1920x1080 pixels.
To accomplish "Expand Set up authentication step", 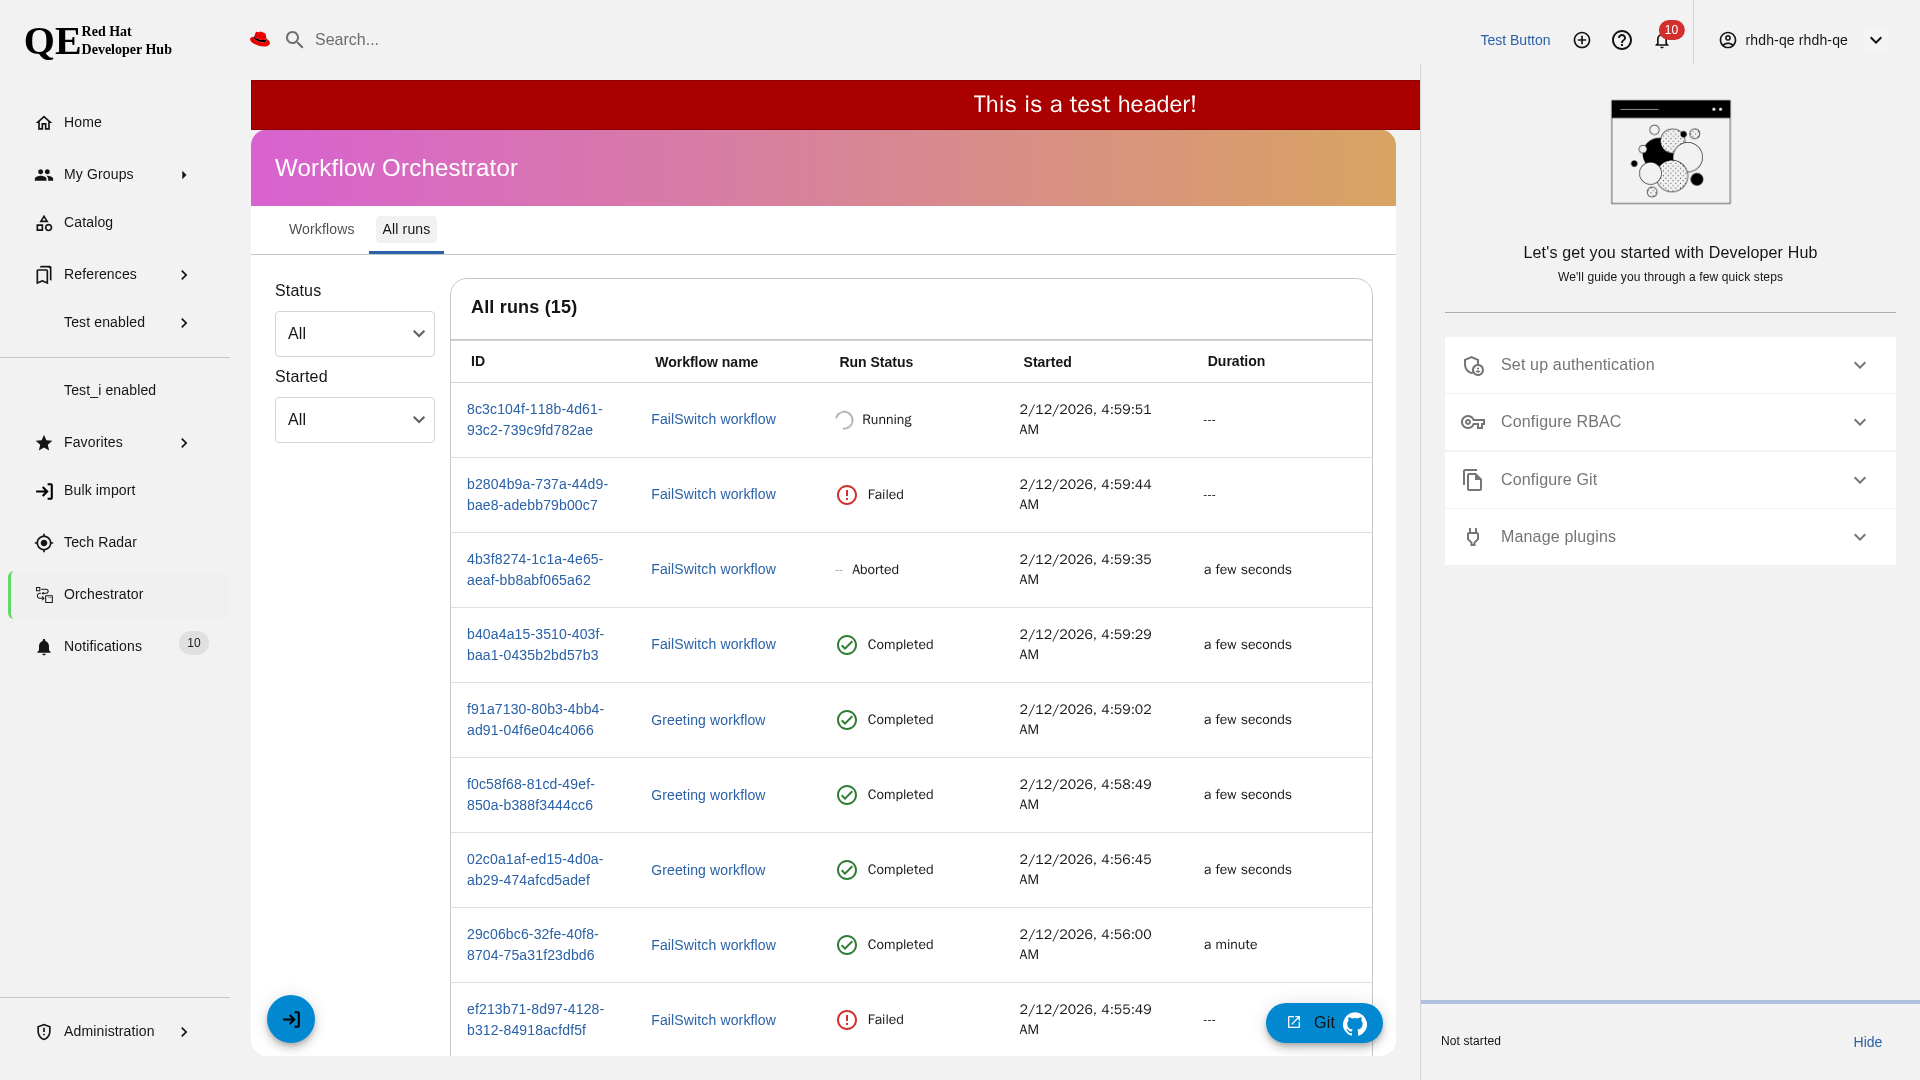I will 1669,365.
